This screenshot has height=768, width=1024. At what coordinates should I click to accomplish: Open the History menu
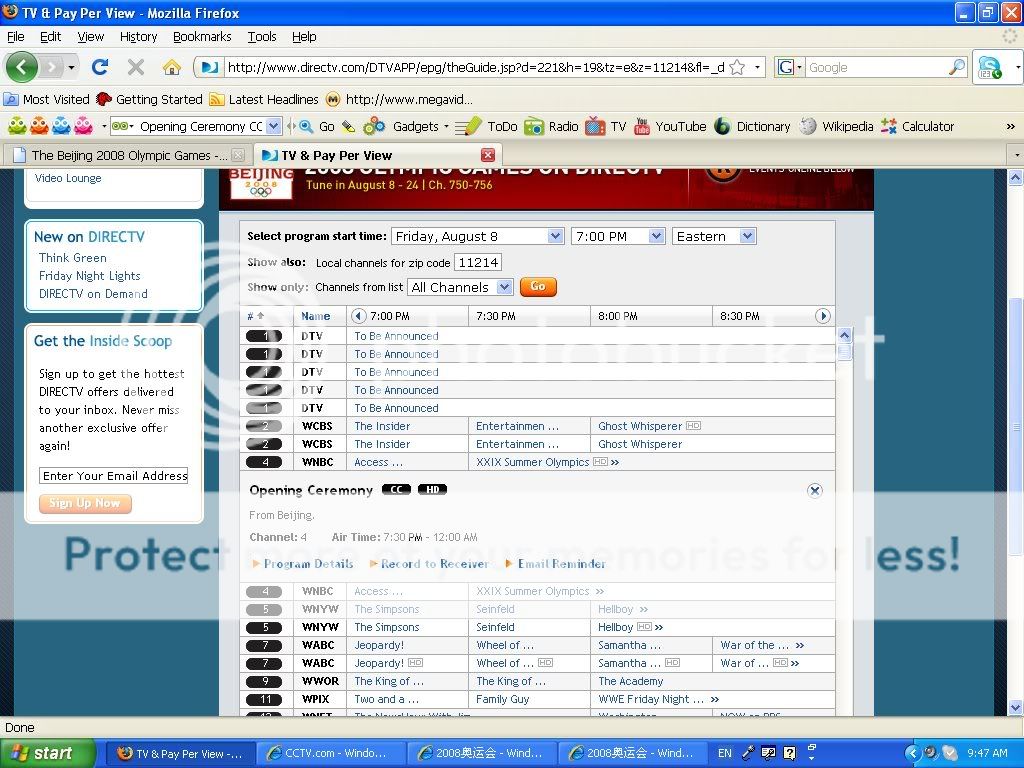click(x=138, y=37)
